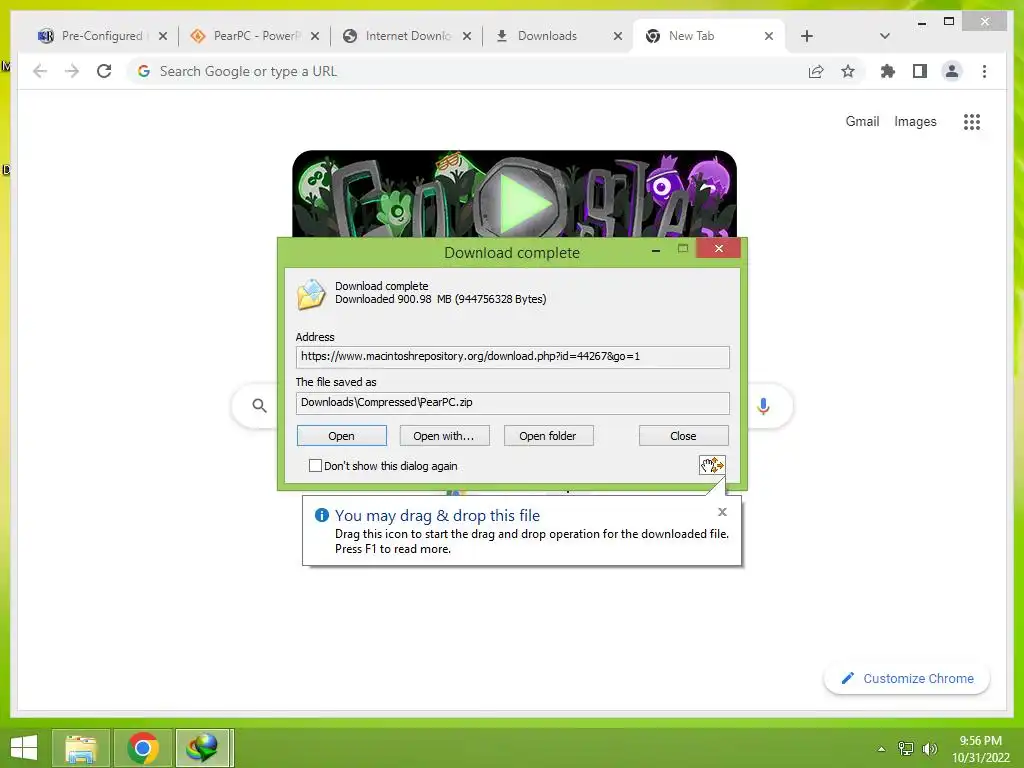The width and height of the screenshot is (1024, 768).
Task: Close the Internet Download tab
Action: 467,36
